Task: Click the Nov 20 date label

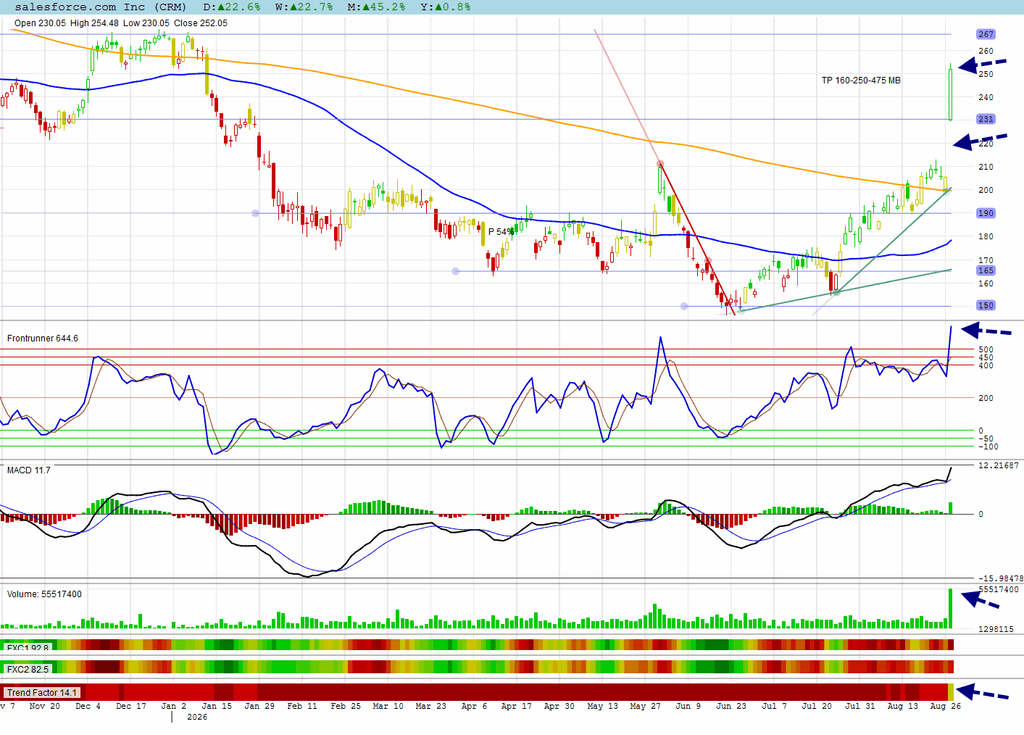Action: point(44,706)
